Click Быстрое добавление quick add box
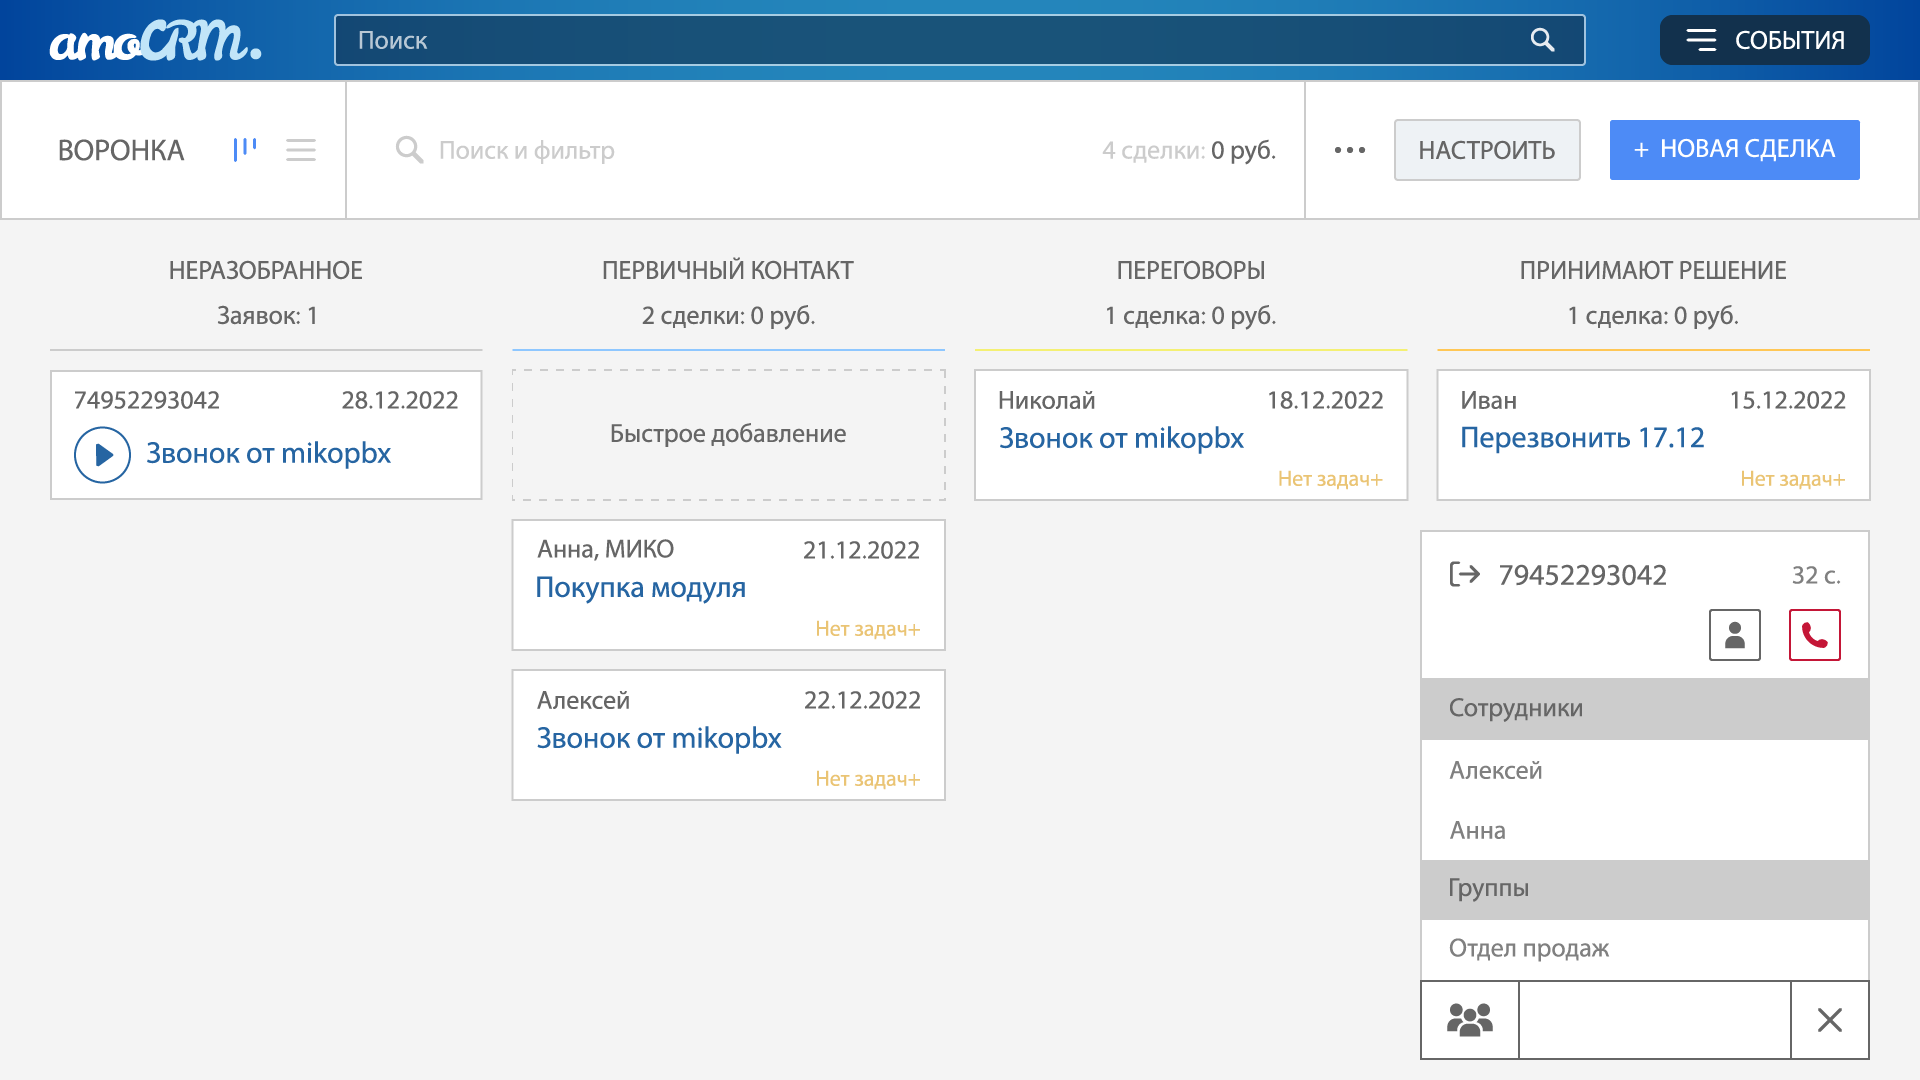Image resolution: width=1920 pixels, height=1080 pixels. (x=728, y=434)
